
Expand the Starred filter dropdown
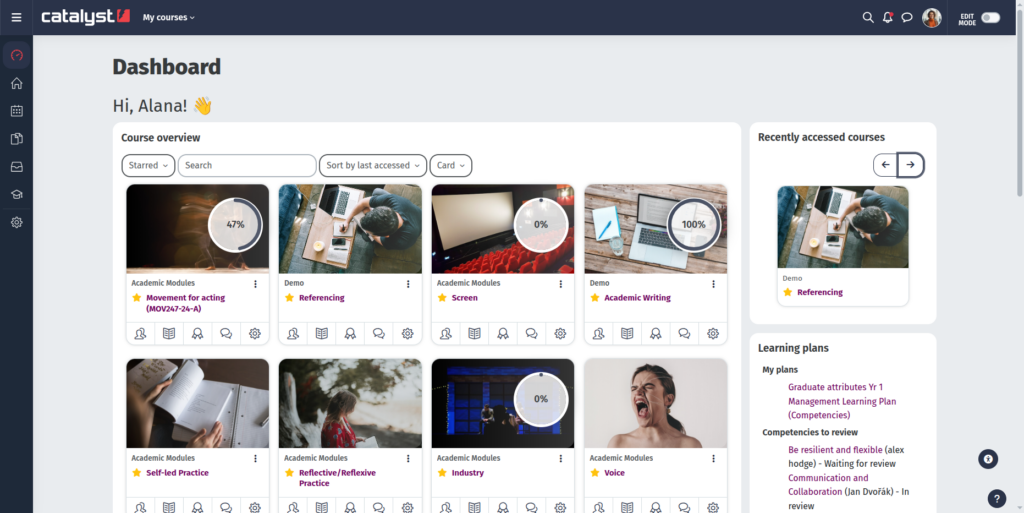point(148,165)
